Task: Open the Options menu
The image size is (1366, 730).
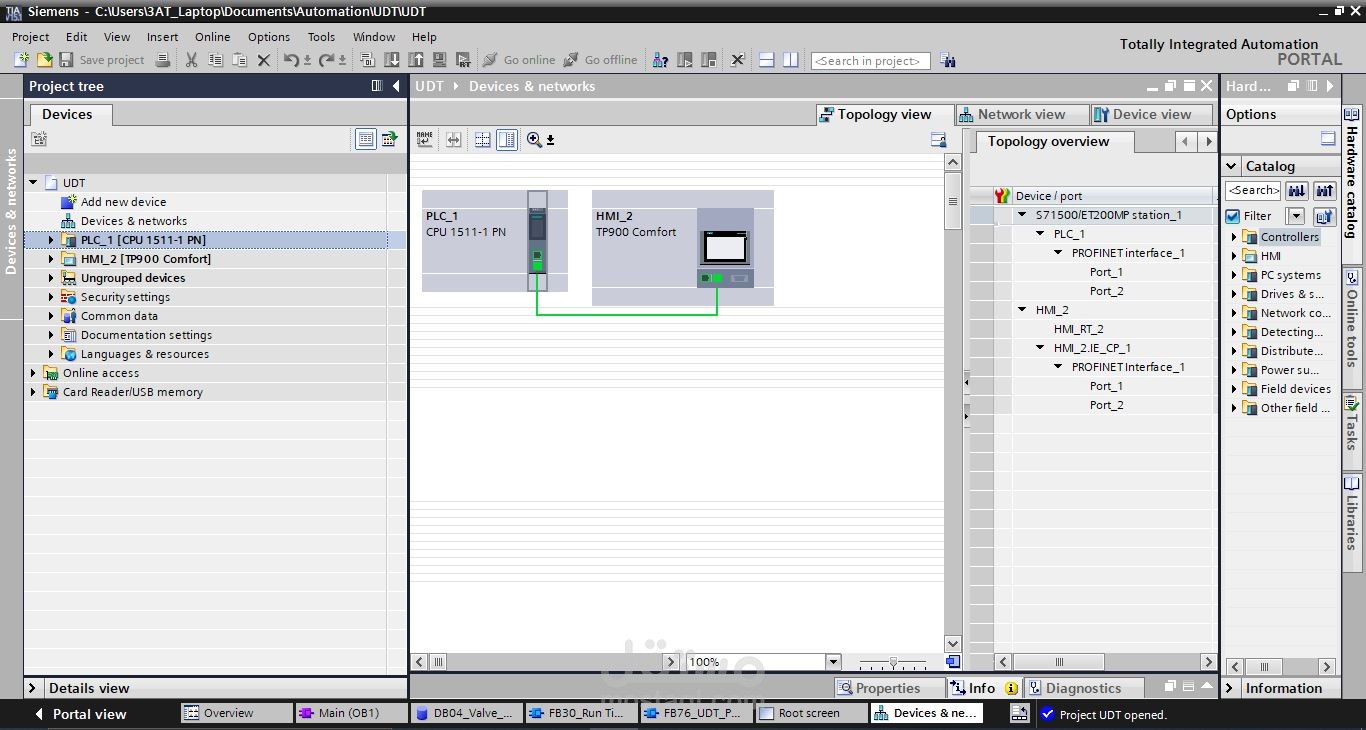Action: [269, 37]
